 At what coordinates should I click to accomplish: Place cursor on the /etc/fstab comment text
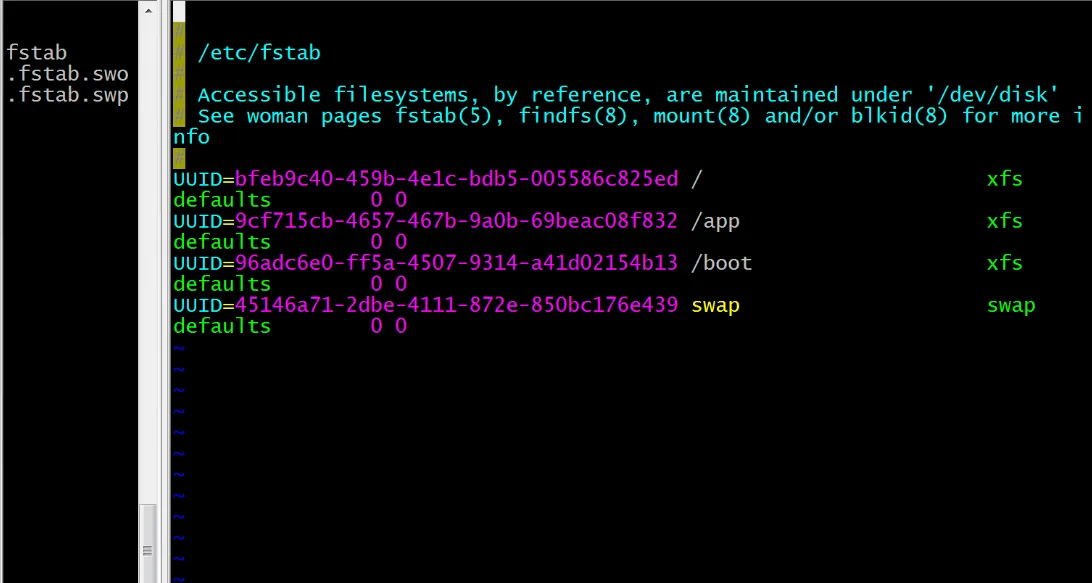[259, 53]
